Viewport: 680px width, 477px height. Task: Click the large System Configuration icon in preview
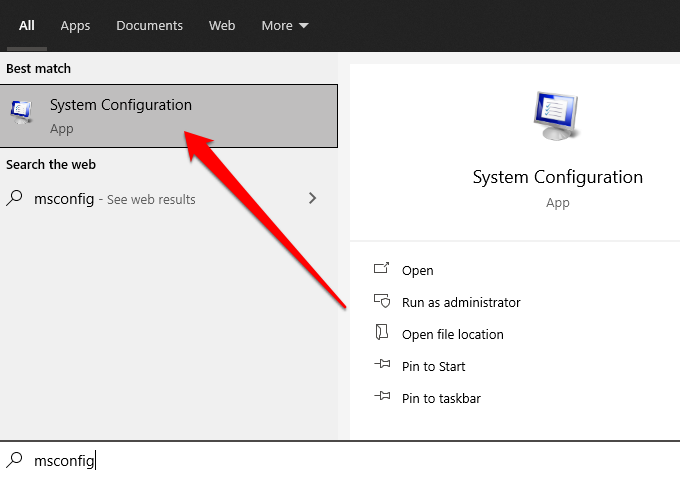point(557,116)
